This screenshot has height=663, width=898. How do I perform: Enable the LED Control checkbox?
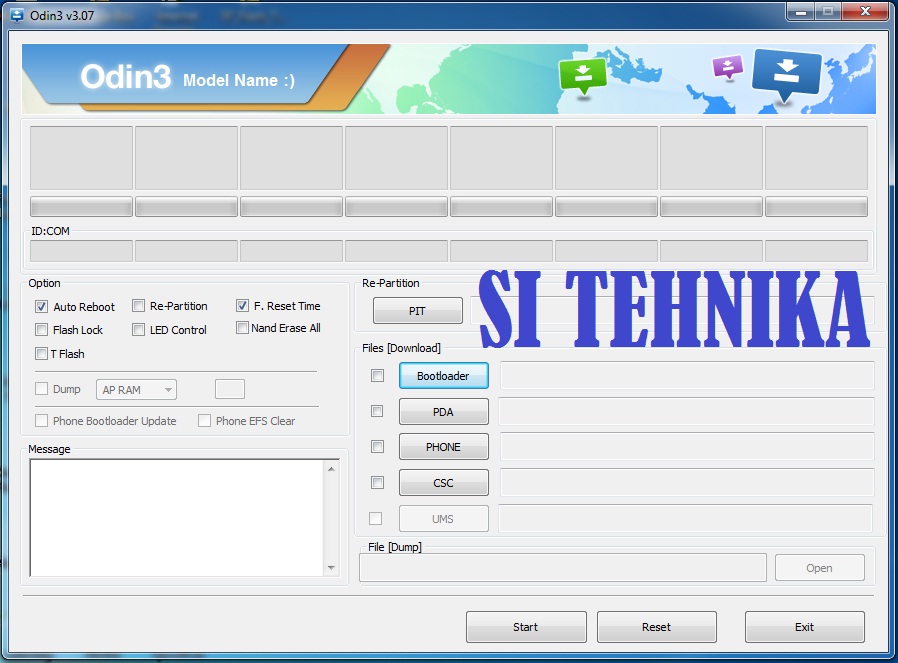click(138, 330)
